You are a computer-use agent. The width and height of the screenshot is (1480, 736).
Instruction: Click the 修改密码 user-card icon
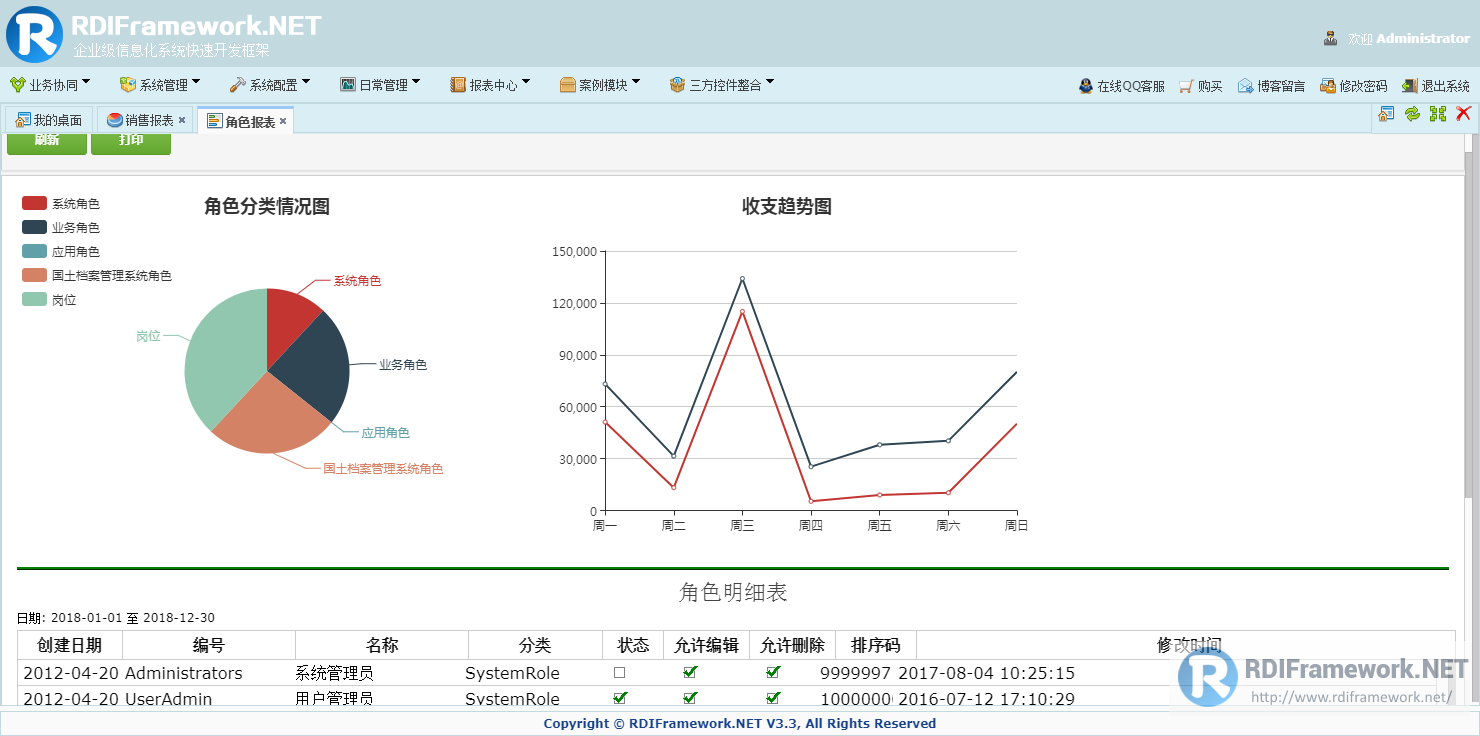point(1328,86)
